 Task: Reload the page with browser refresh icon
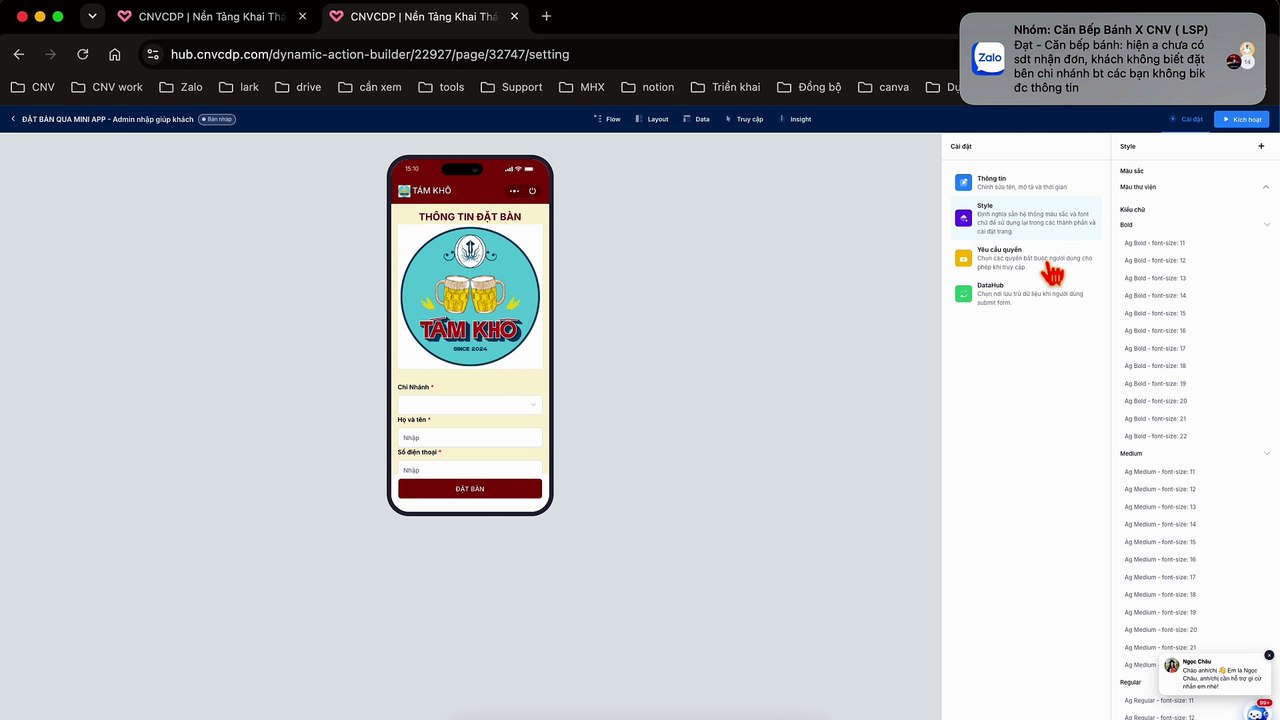coord(83,54)
